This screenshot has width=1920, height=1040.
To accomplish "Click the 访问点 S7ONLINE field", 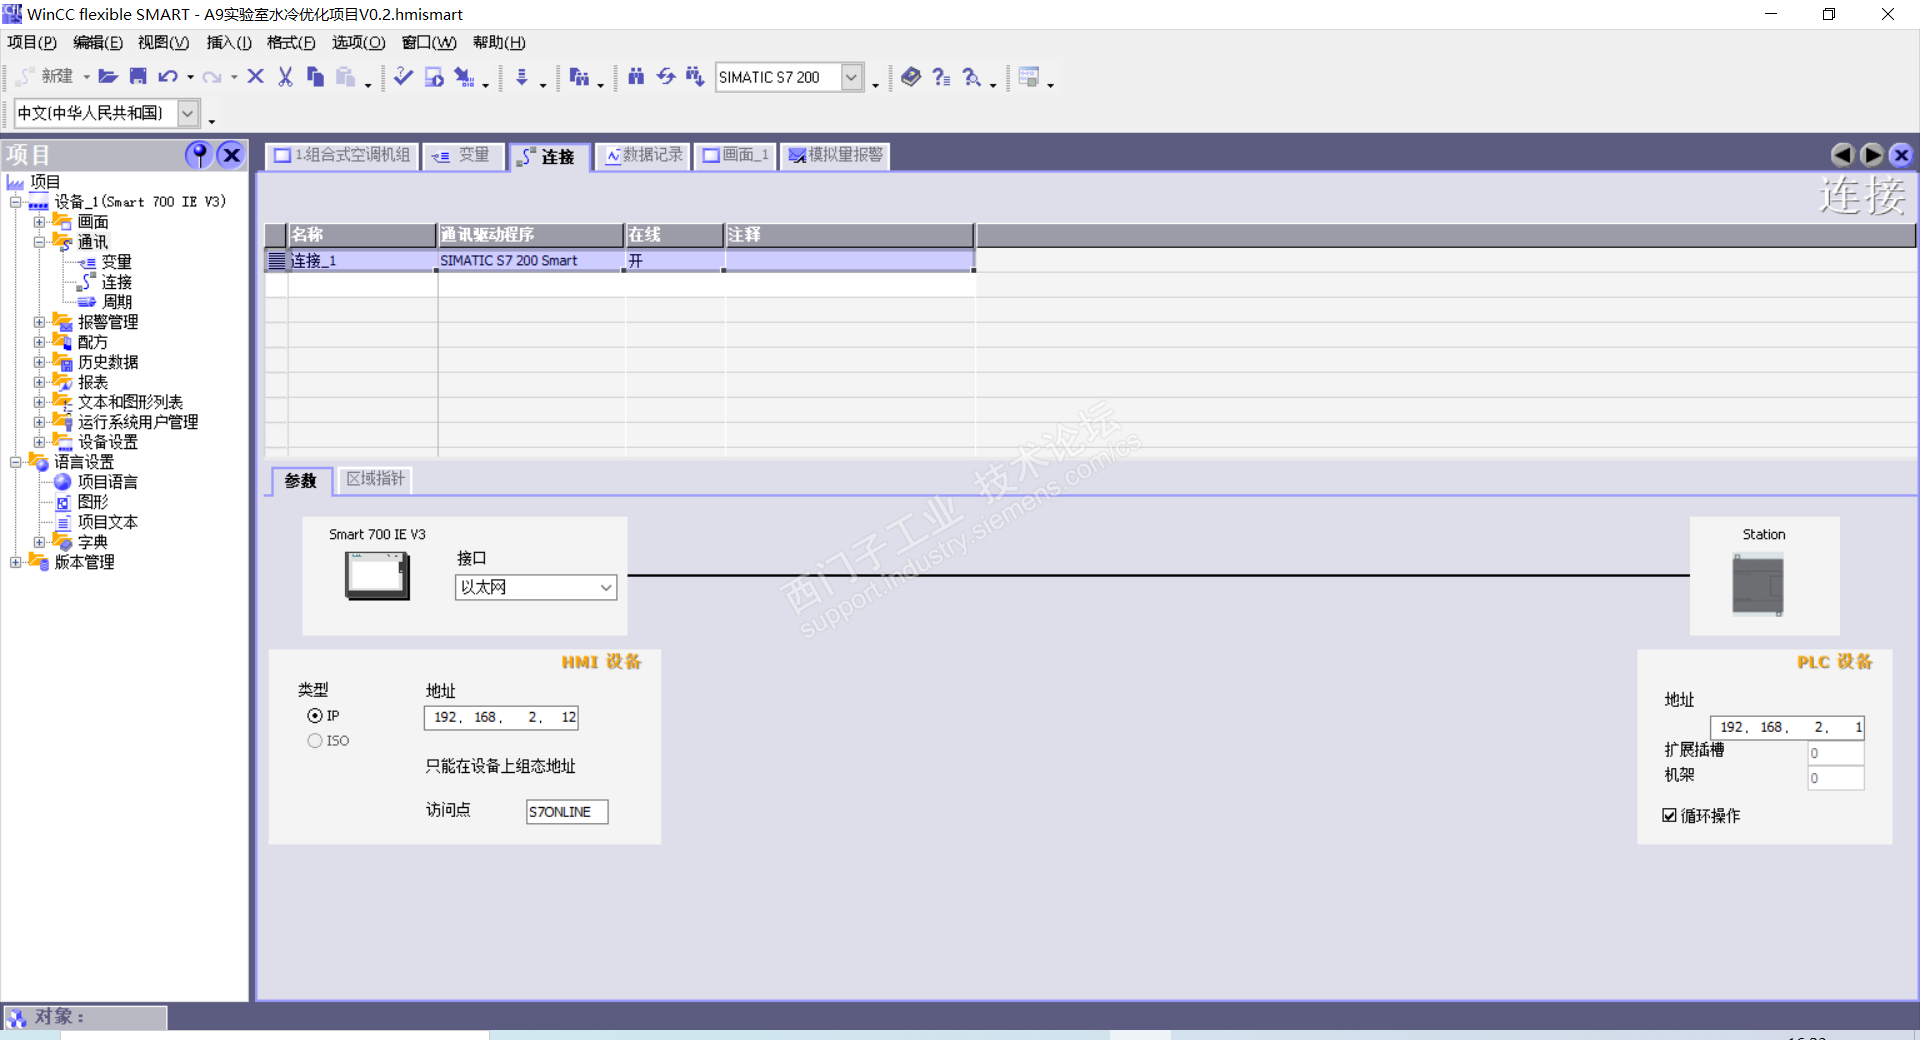I will (567, 812).
